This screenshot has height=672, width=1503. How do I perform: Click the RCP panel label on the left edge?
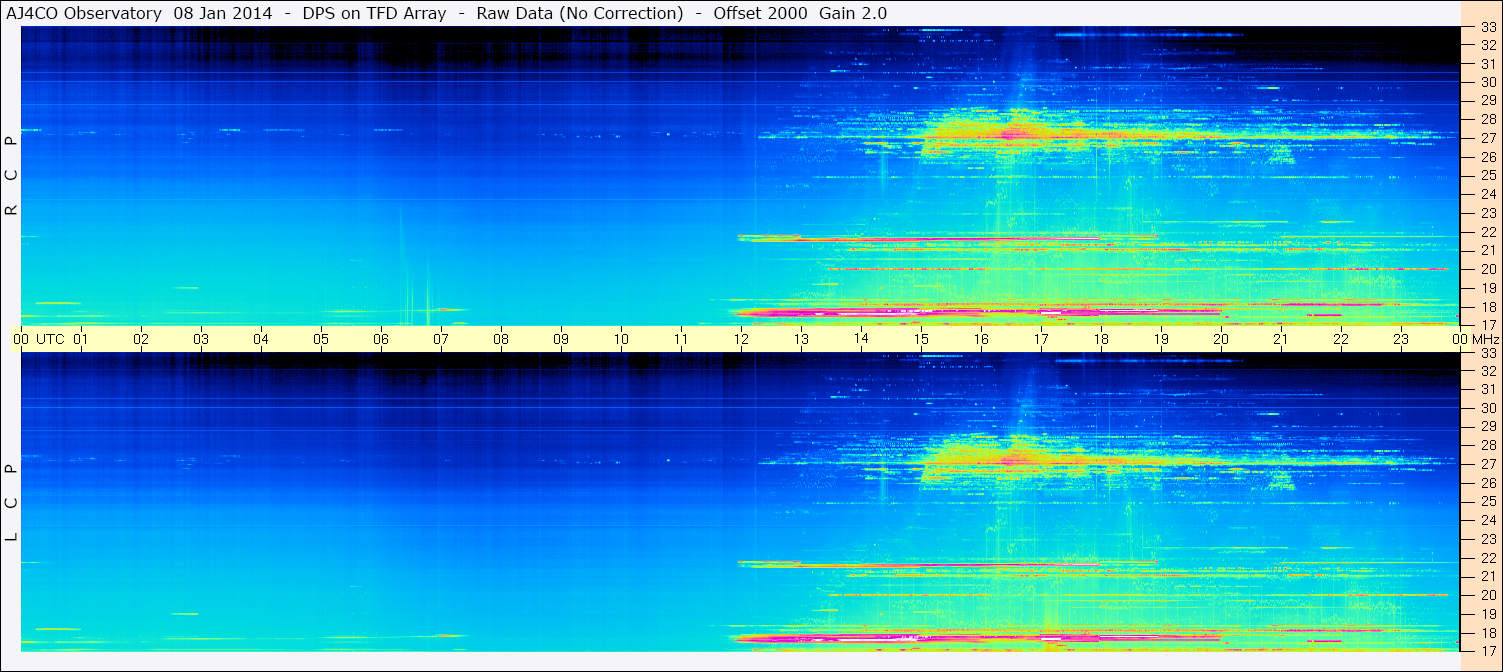[12, 175]
